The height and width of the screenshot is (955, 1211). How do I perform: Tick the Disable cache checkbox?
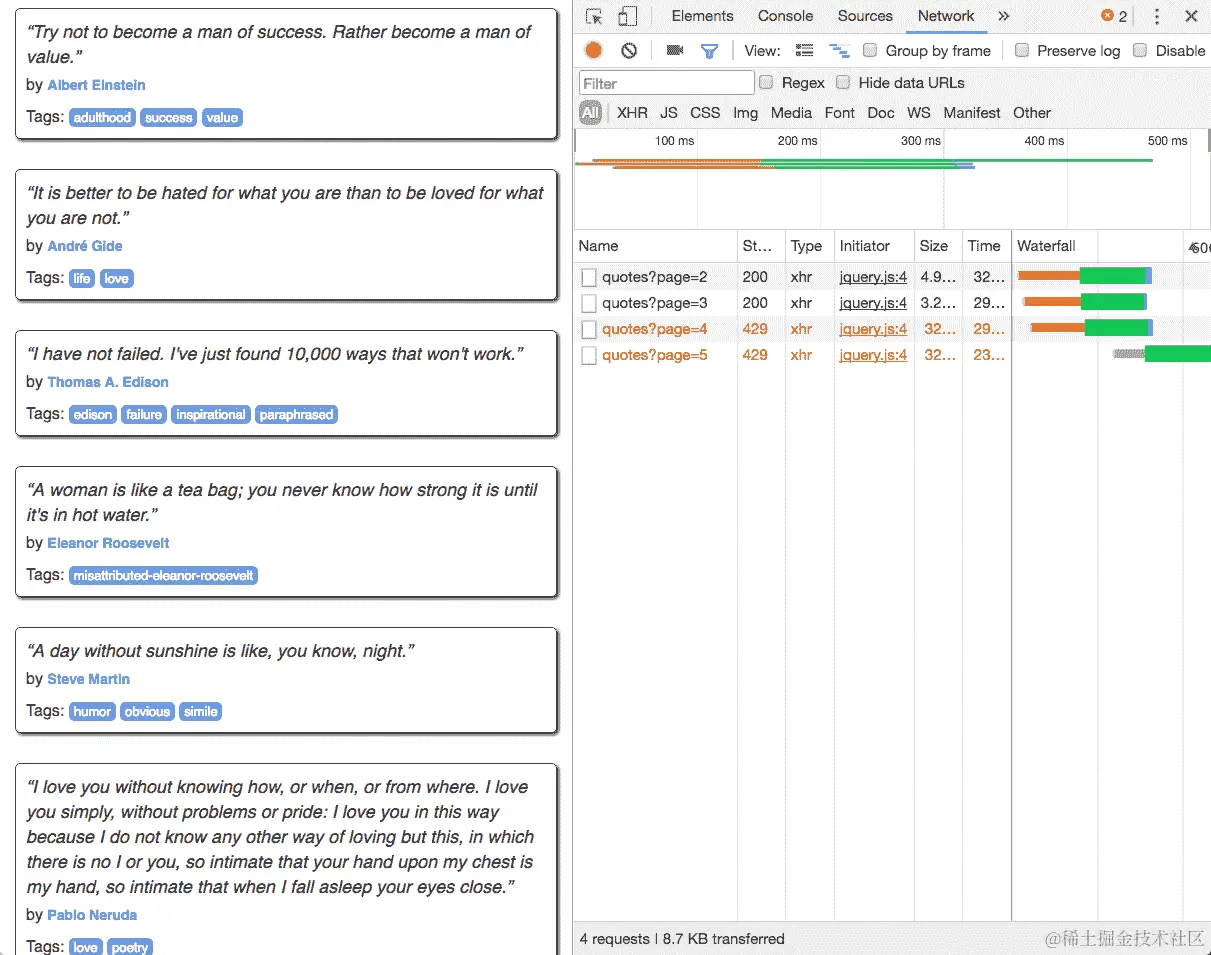(1140, 50)
